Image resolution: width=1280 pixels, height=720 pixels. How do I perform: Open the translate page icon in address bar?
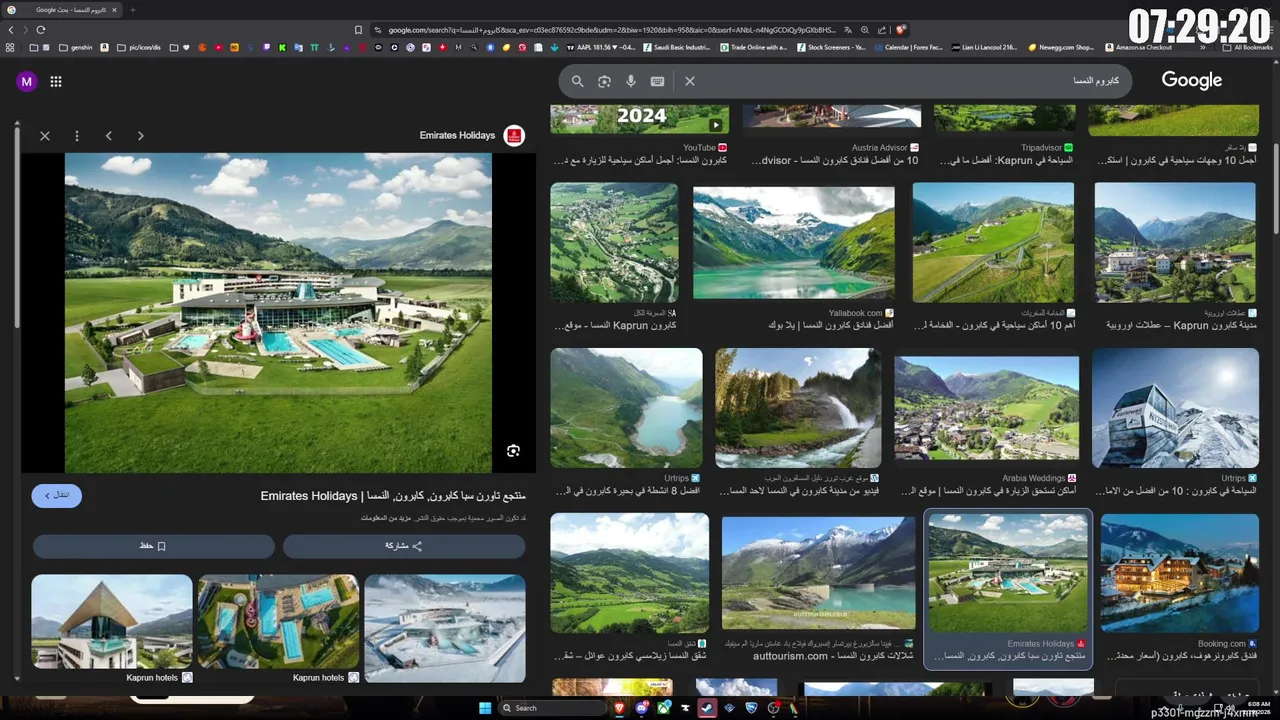click(x=848, y=30)
